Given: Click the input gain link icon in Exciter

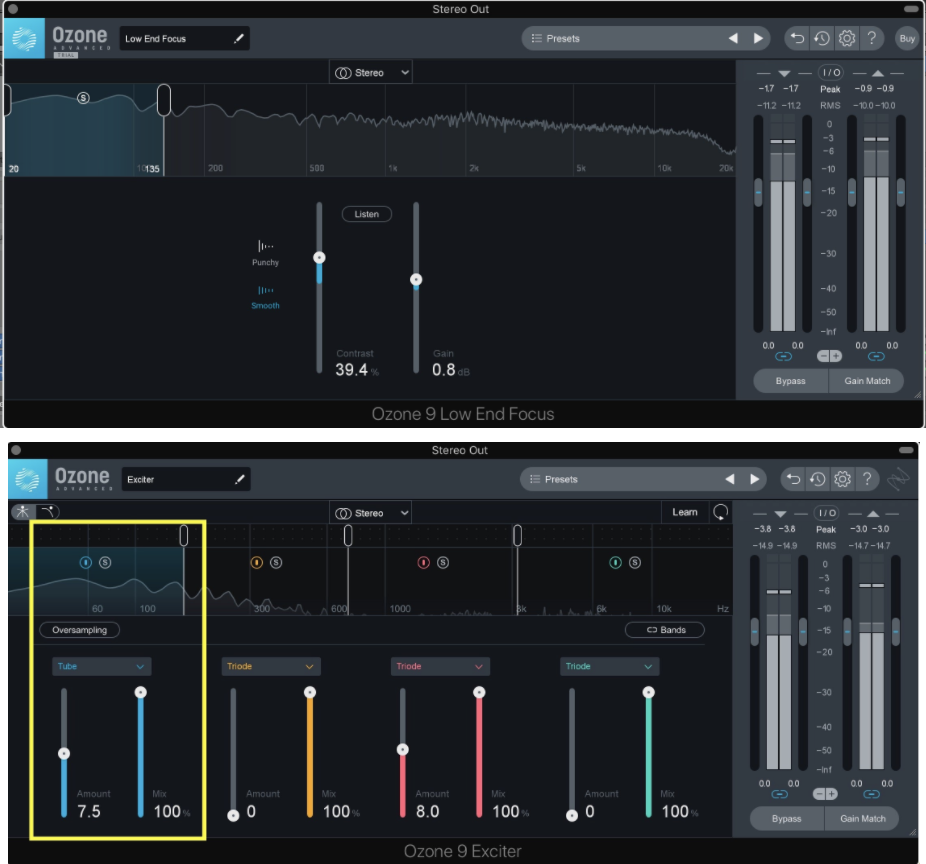Looking at the screenshot, I should click(780, 794).
